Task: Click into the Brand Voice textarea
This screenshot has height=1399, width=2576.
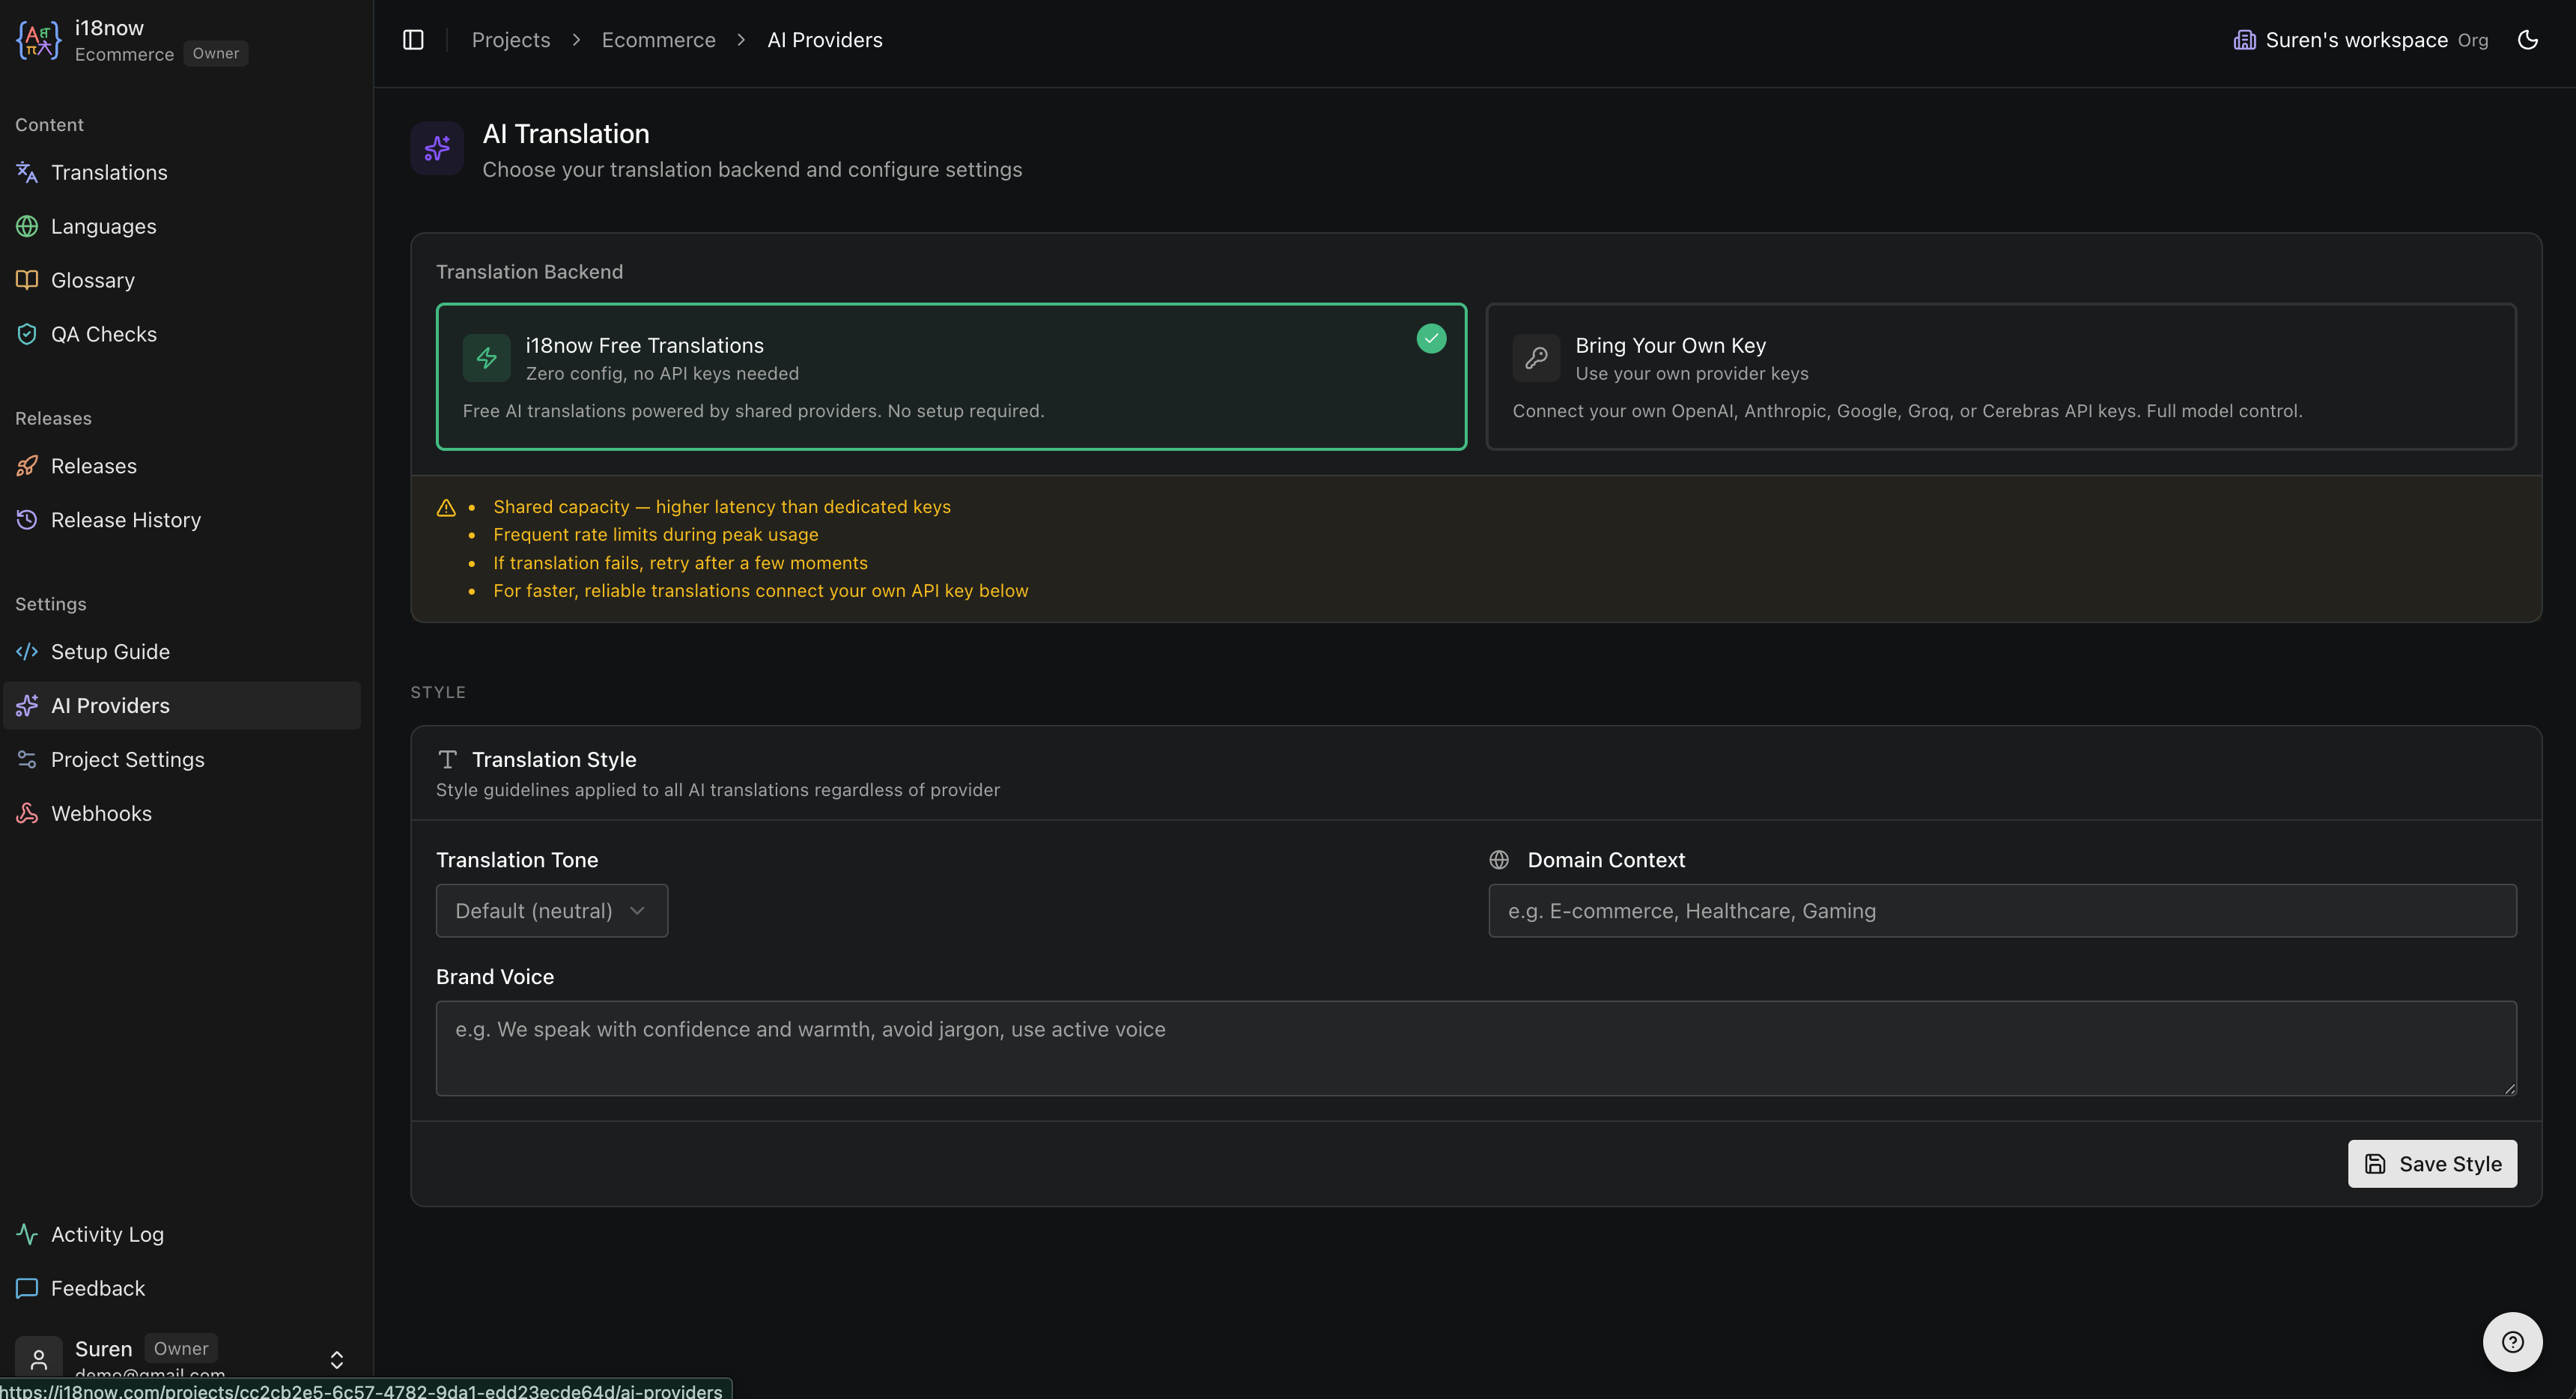Action: [x=1475, y=1047]
